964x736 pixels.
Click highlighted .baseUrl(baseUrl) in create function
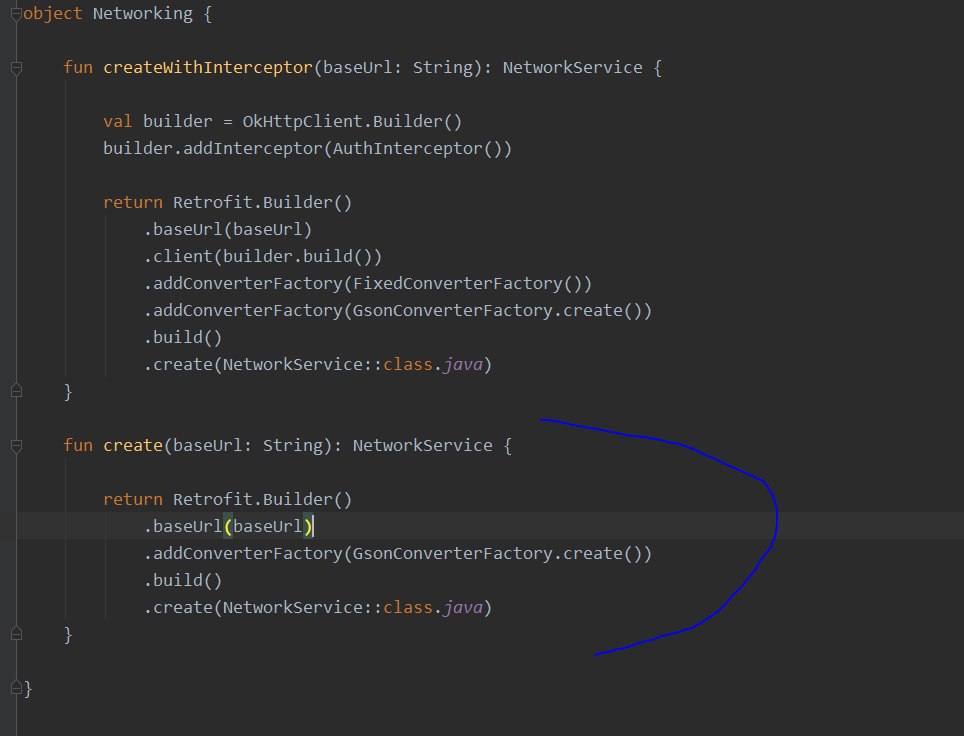tap(229, 526)
